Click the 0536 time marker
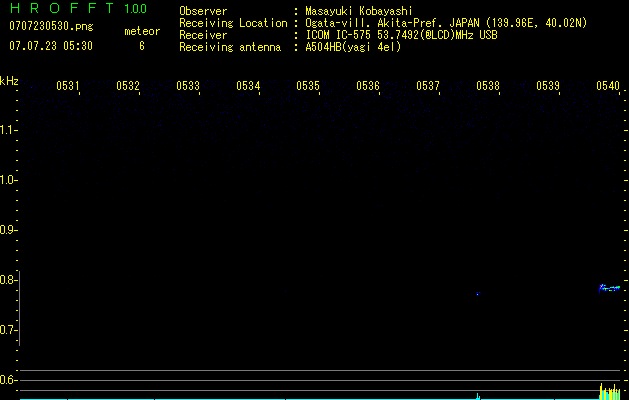Image resolution: width=629 pixels, height=400 pixels. click(x=368, y=86)
